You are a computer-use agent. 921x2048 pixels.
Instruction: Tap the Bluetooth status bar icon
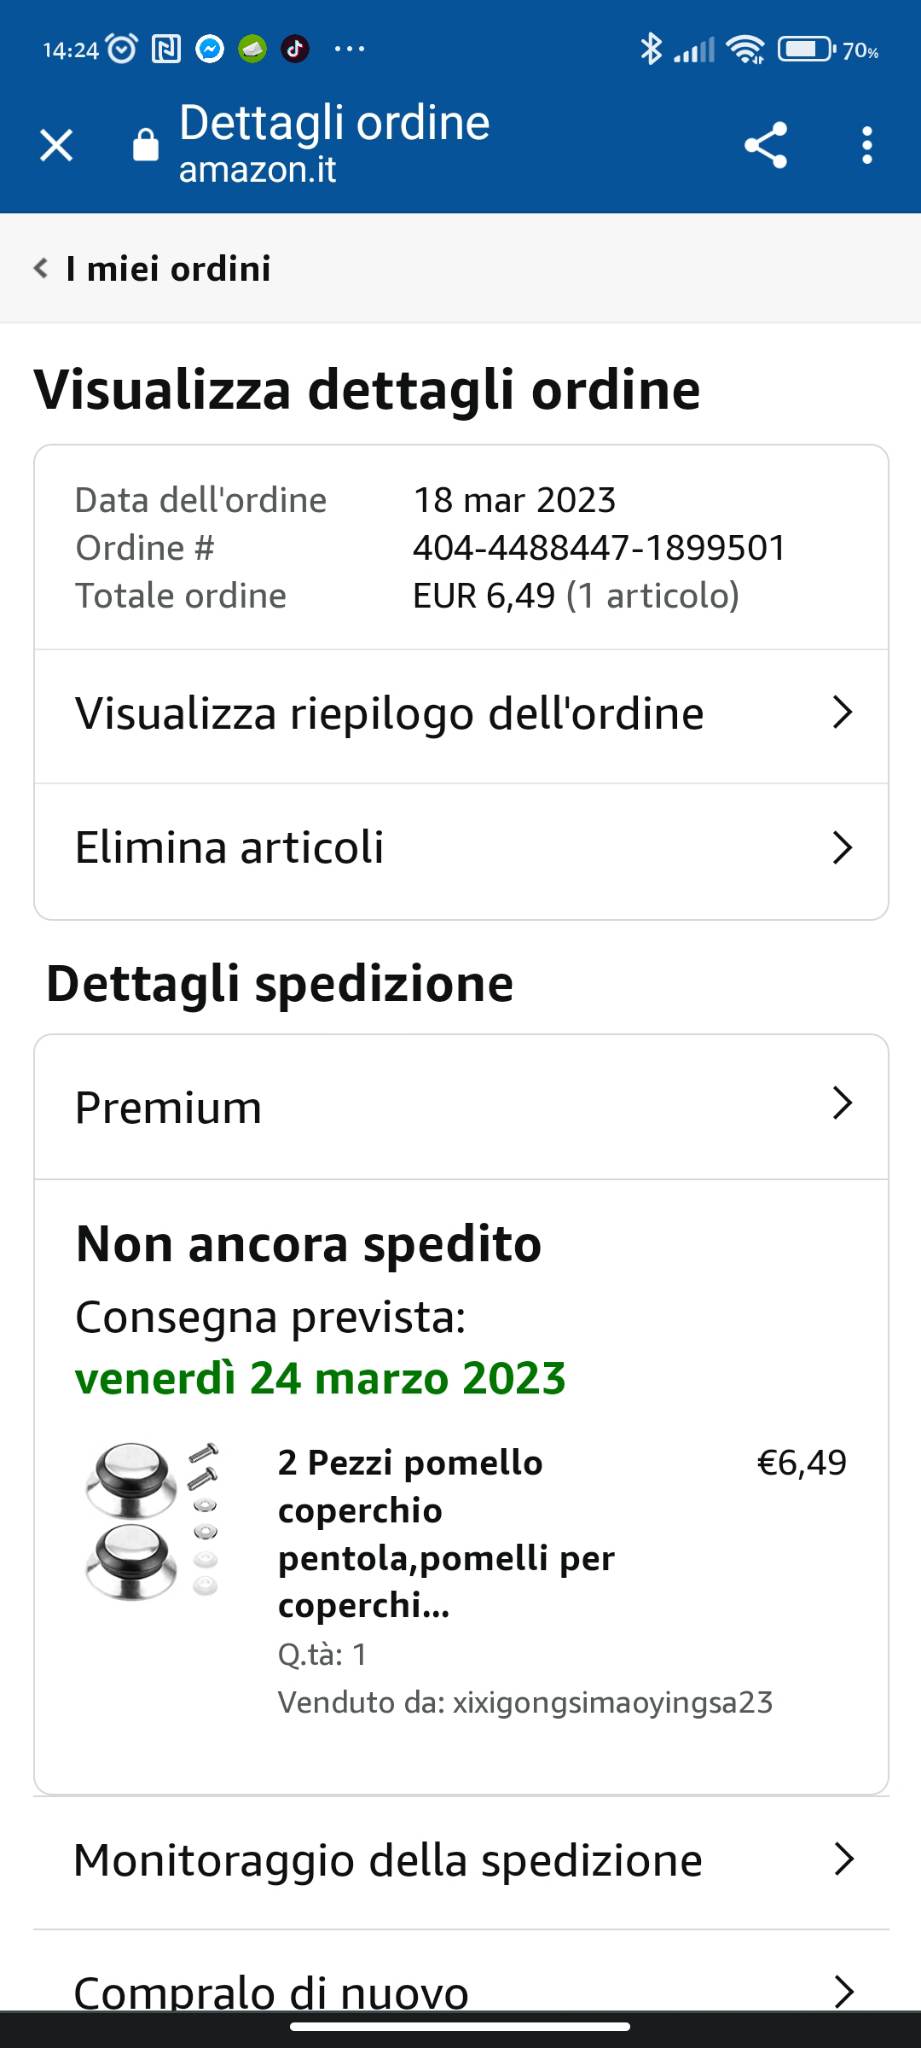pyautogui.click(x=651, y=48)
